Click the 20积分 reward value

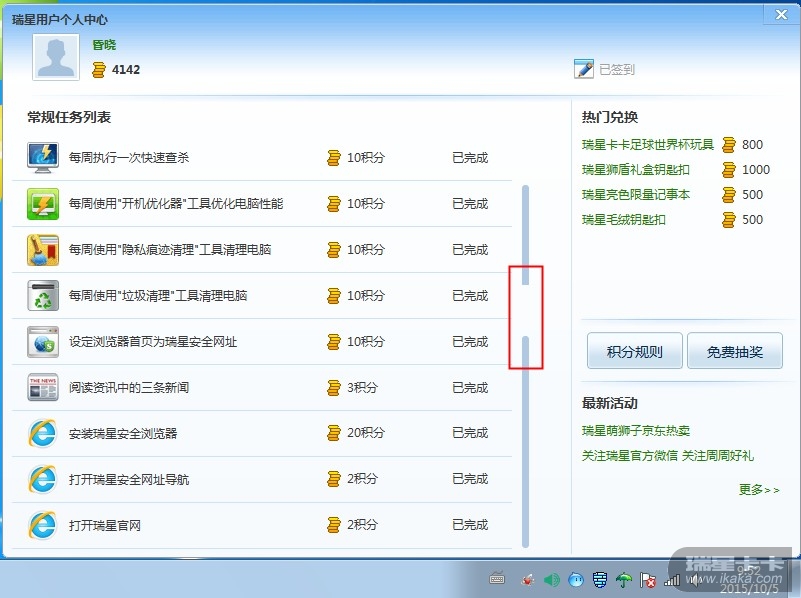[x=365, y=433]
